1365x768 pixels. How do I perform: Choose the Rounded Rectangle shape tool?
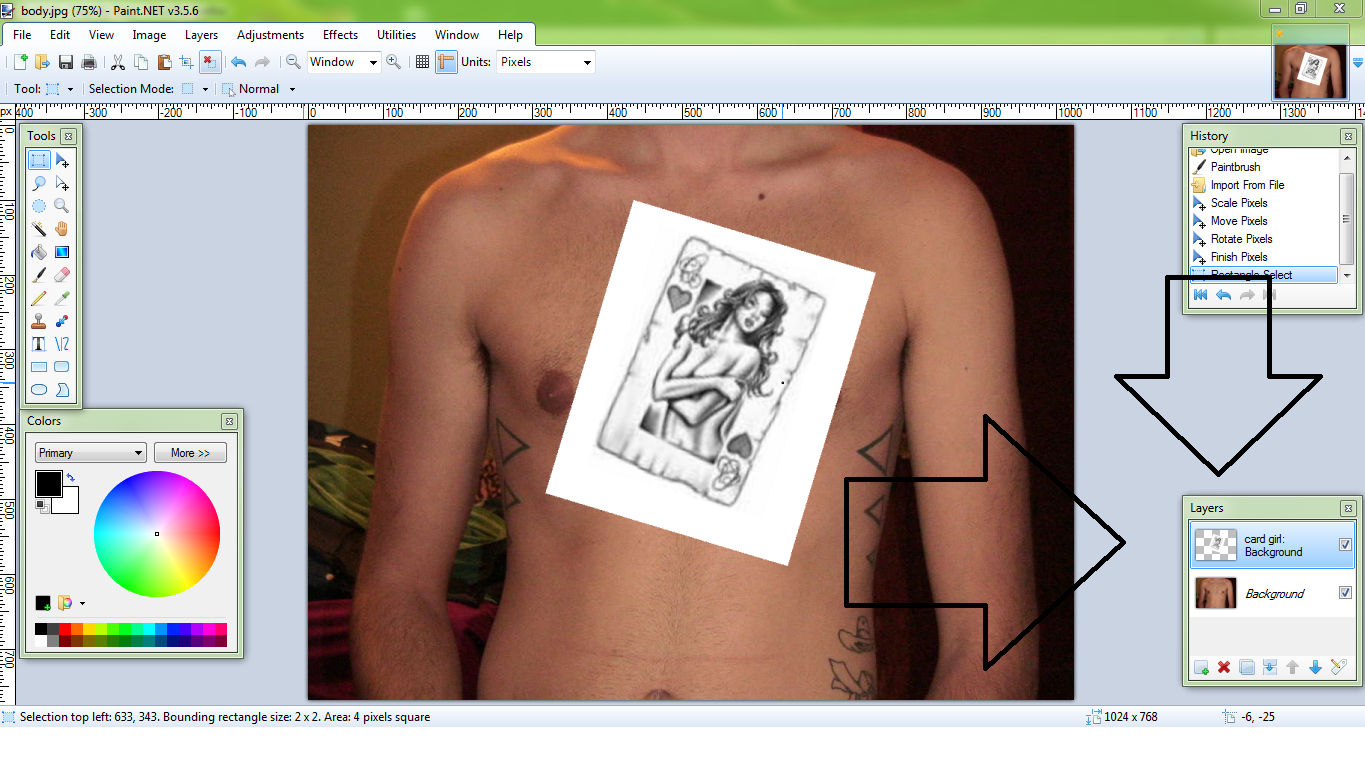click(x=62, y=367)
